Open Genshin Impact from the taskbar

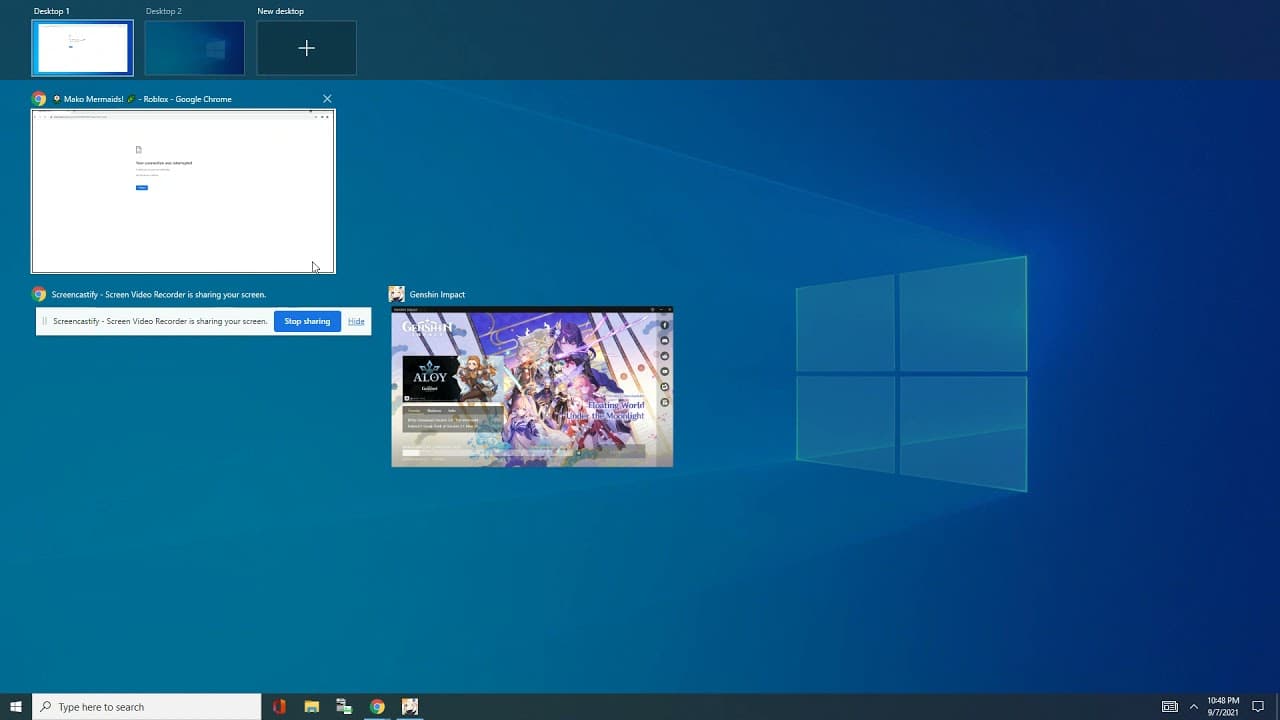[x=410, y=707]
